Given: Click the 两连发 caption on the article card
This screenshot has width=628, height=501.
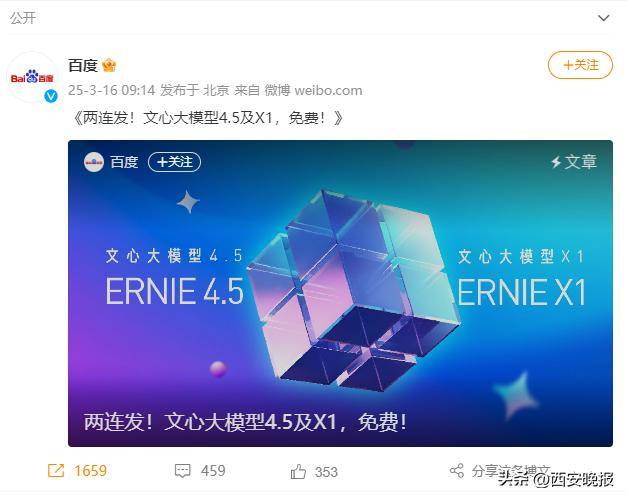Looking at the screenshot, I should tap(245, 422).
